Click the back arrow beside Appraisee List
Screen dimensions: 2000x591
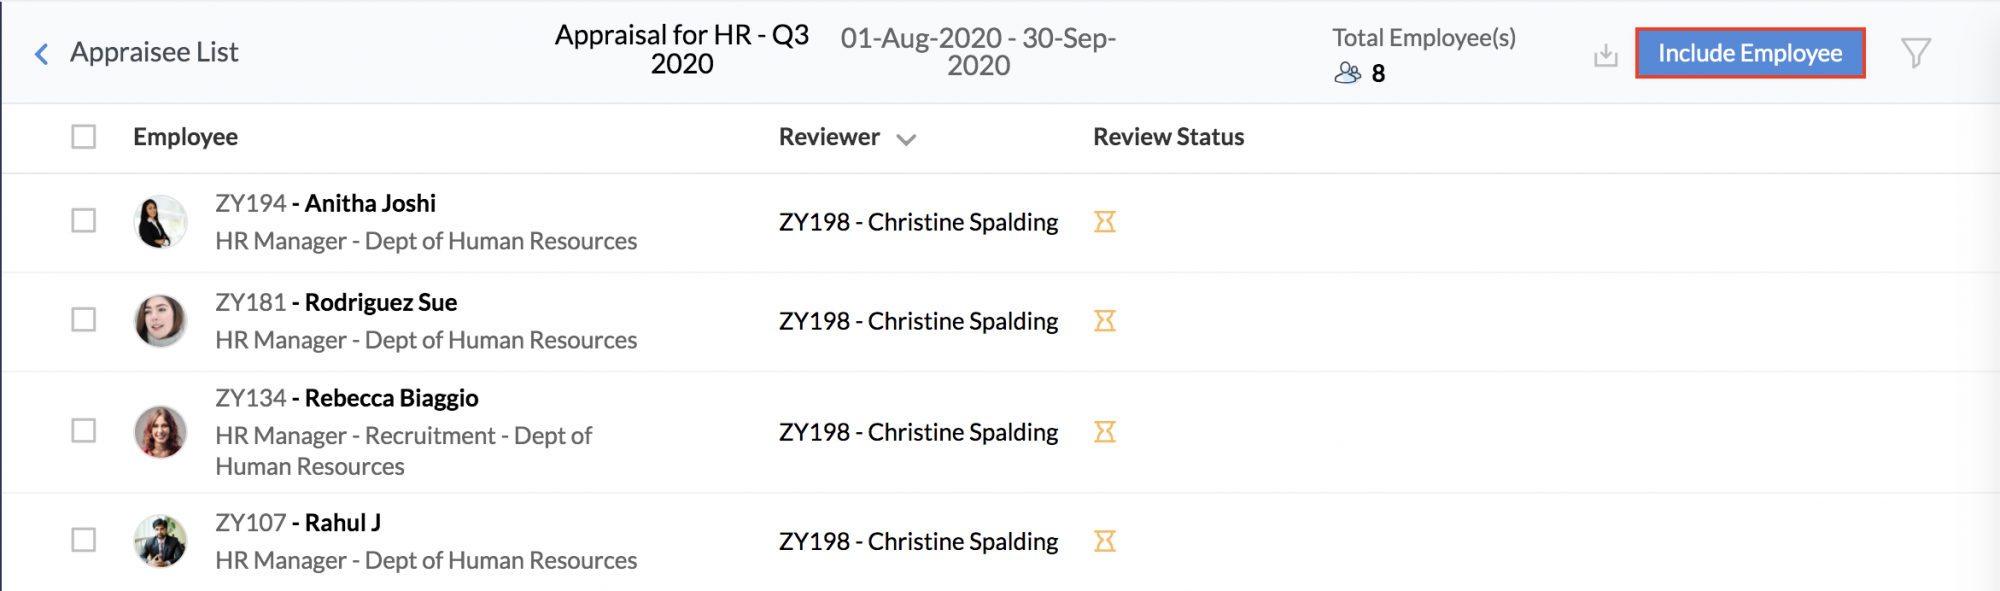[42, 54]
